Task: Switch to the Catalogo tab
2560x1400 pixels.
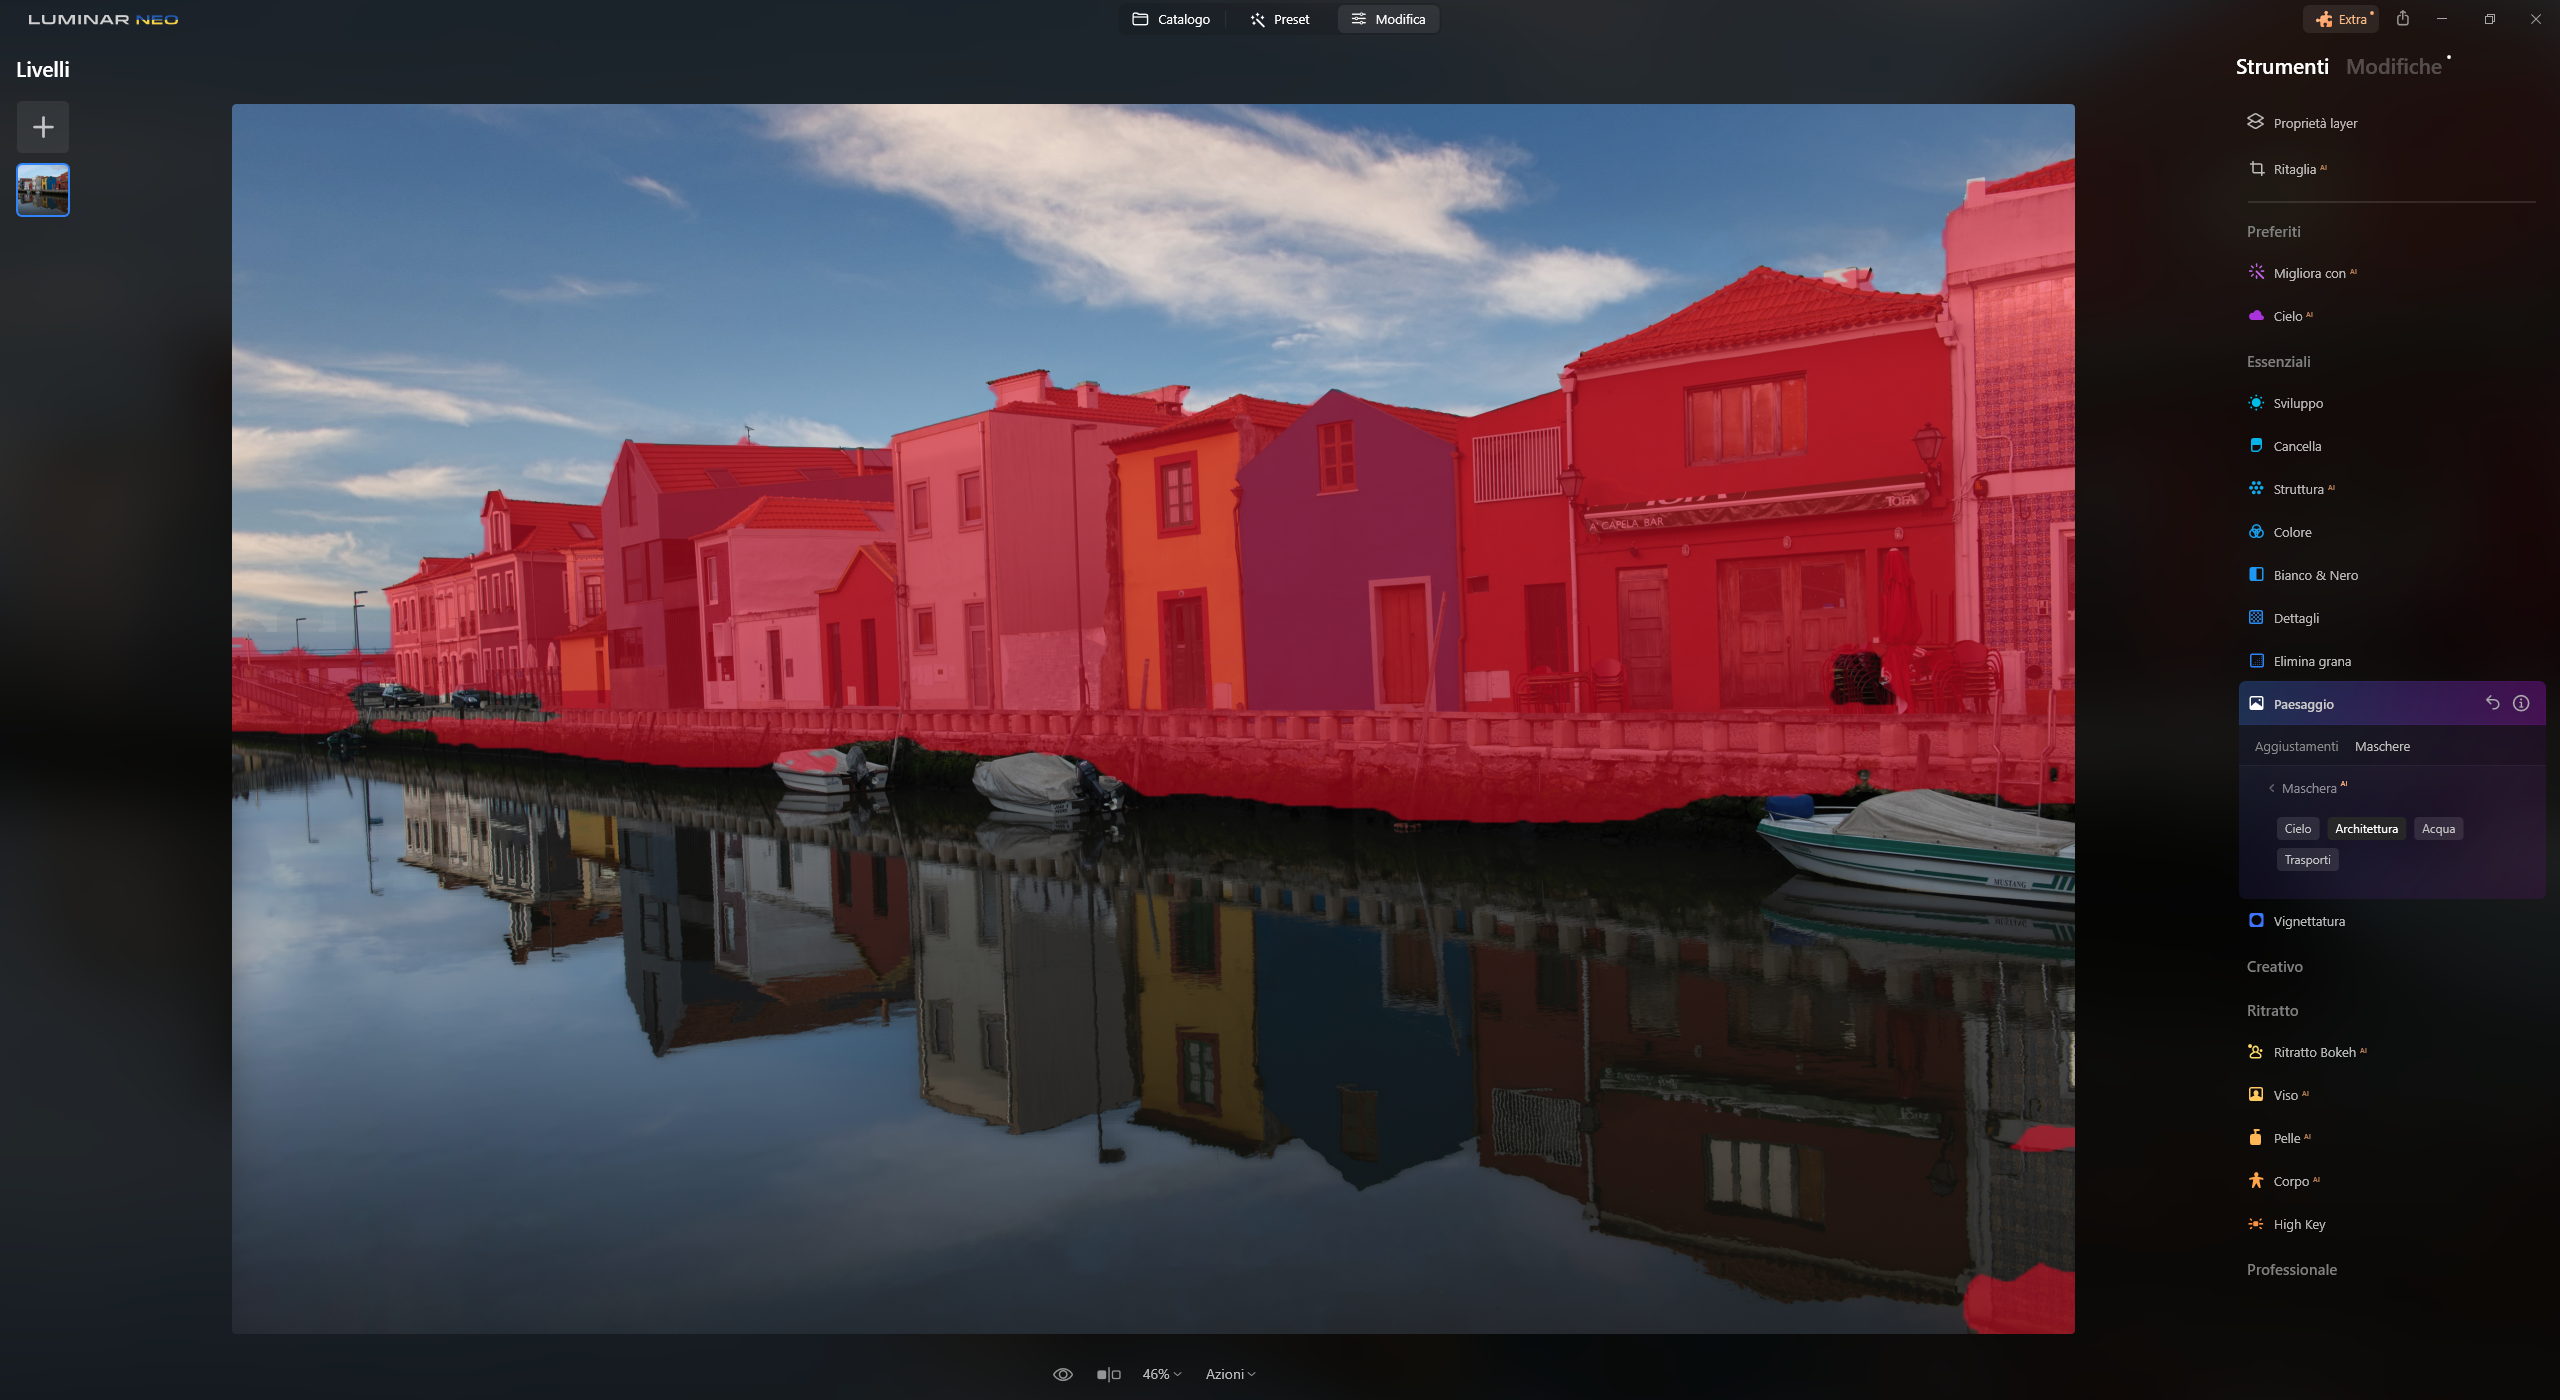Action: coord(1171,19)
